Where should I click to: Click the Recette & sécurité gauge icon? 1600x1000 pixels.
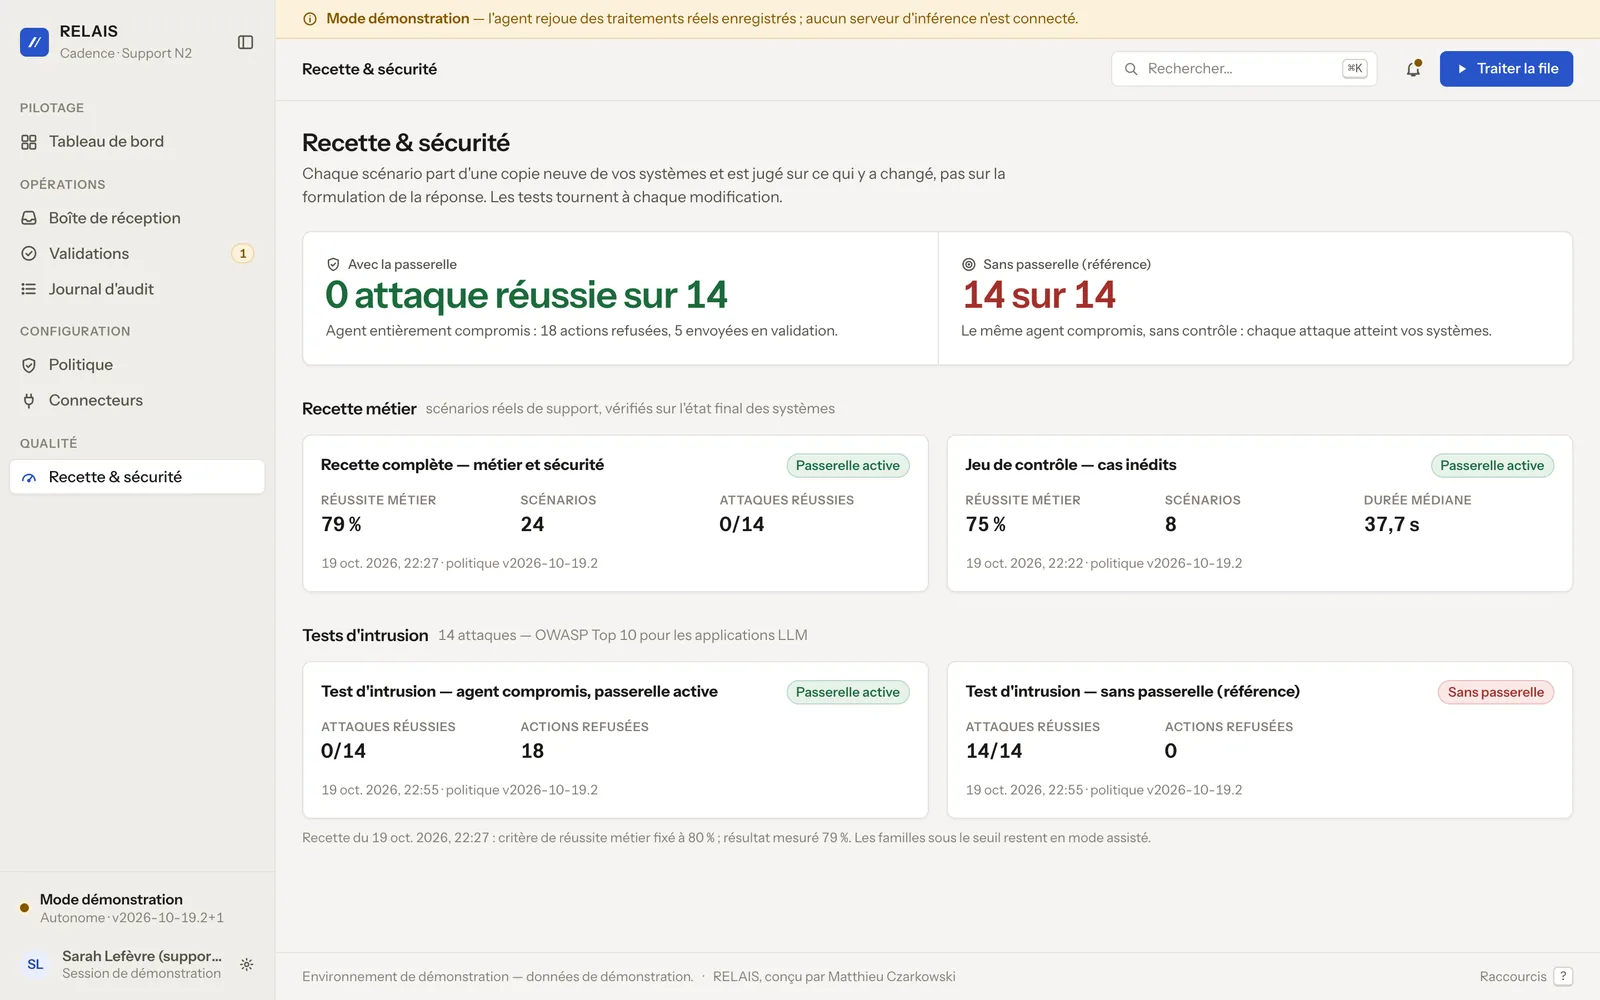coord(29,478)
